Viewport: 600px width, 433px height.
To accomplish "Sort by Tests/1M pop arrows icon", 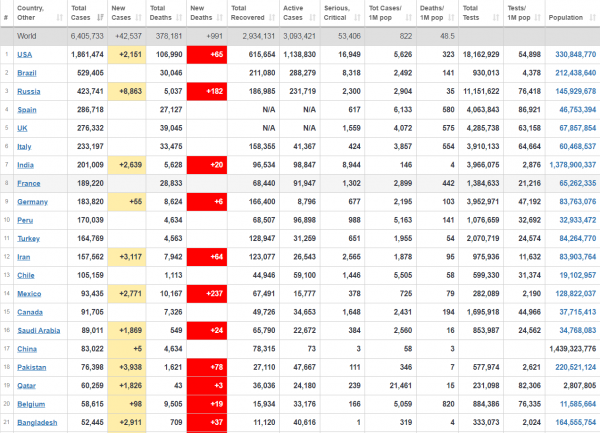I will (x=538, y=18).
